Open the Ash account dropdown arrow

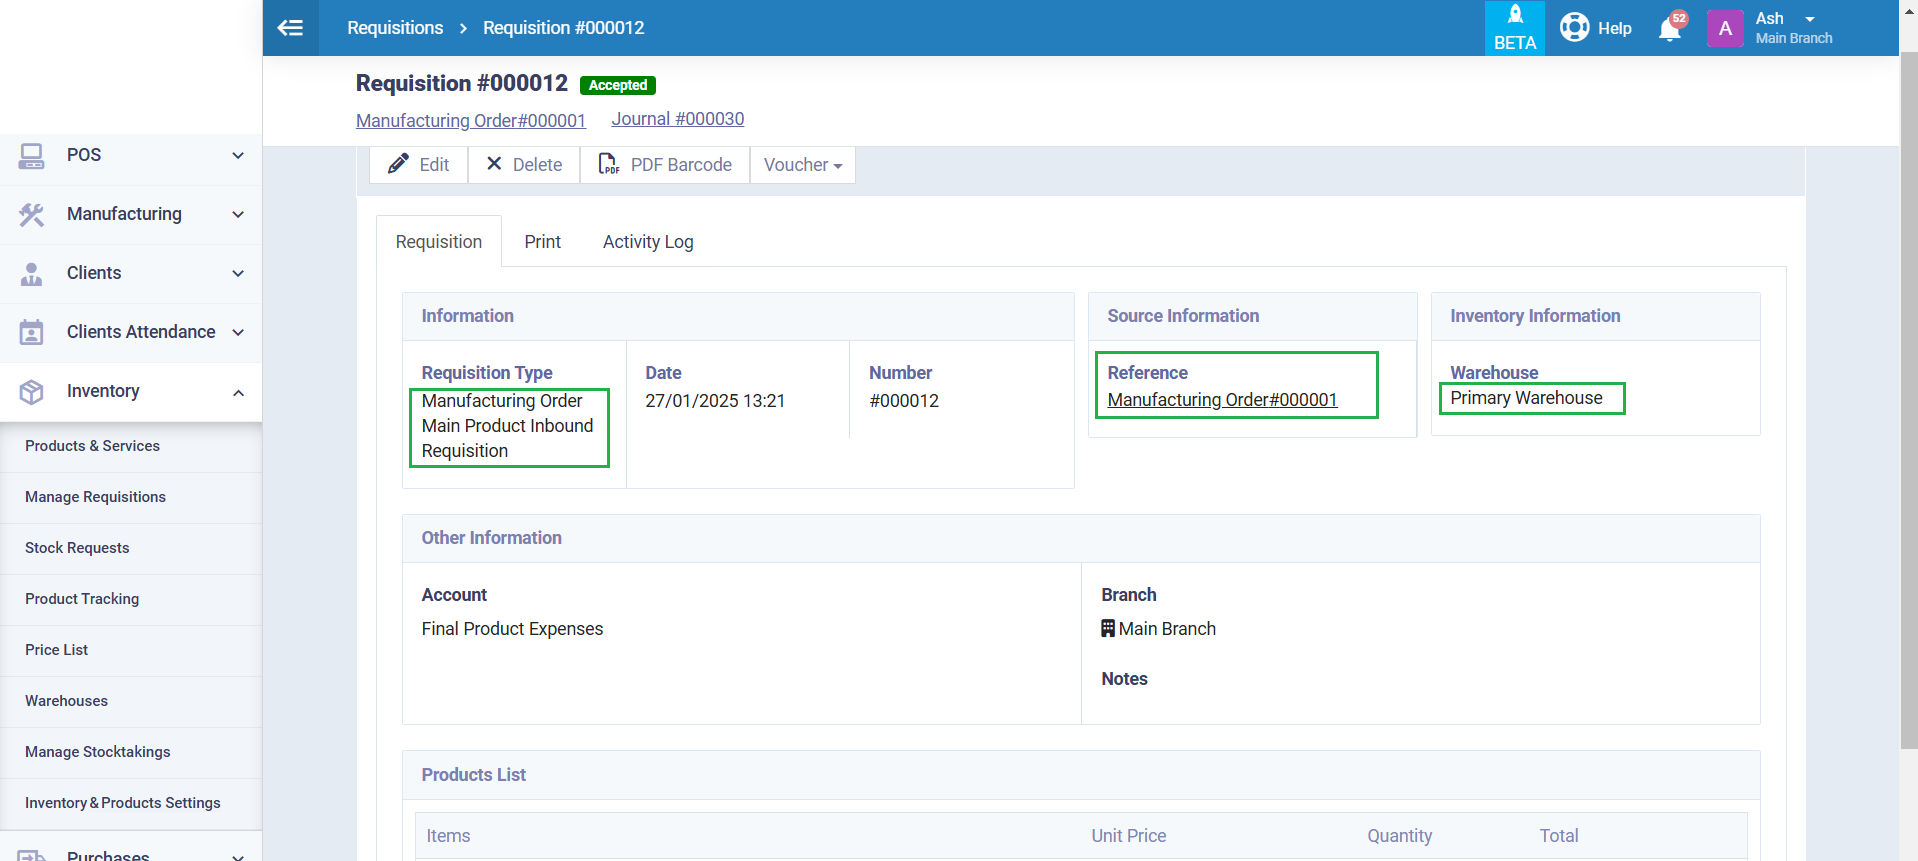point(1809,19)
